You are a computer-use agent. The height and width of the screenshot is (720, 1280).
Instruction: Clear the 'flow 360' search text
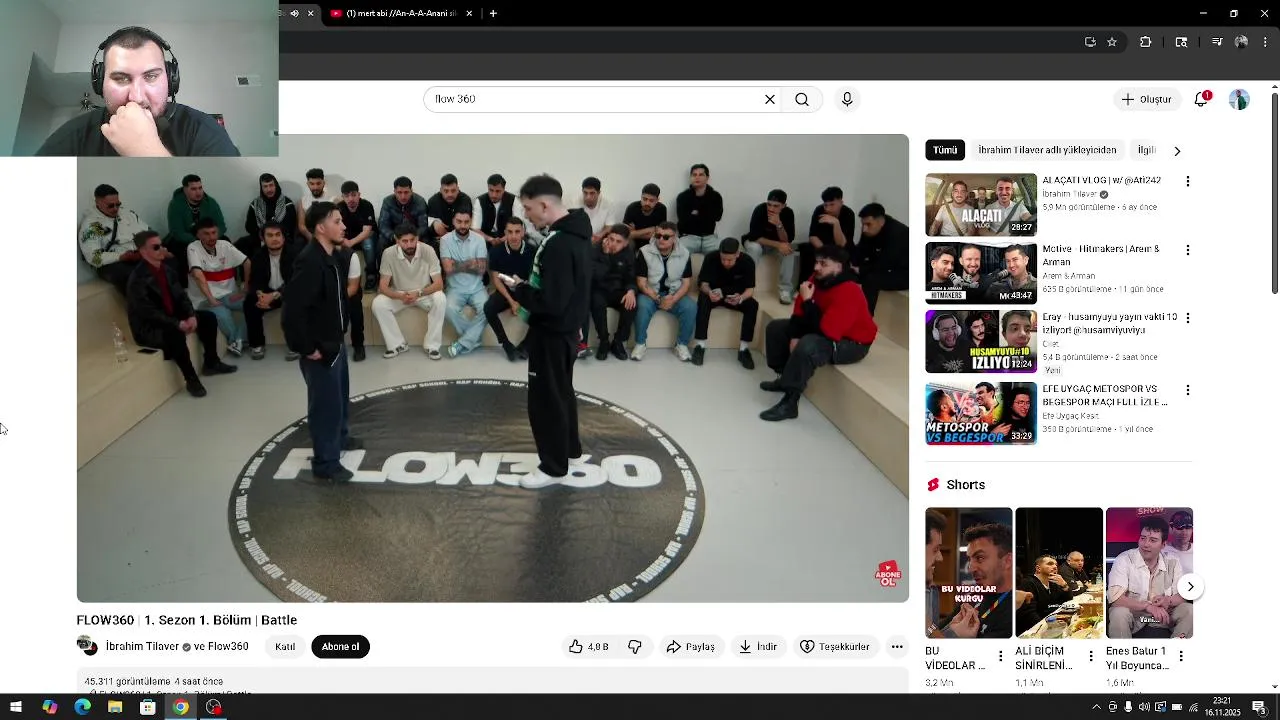point(770,99)
